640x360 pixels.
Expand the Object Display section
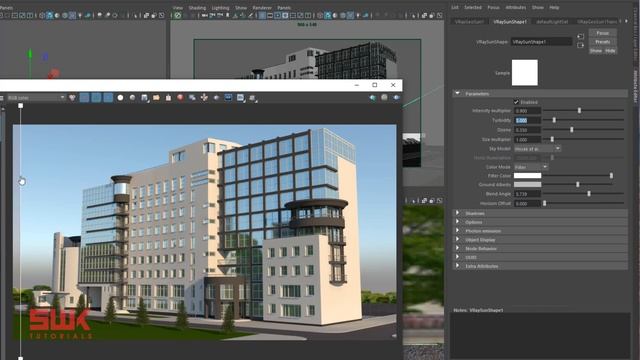point(458,240)
